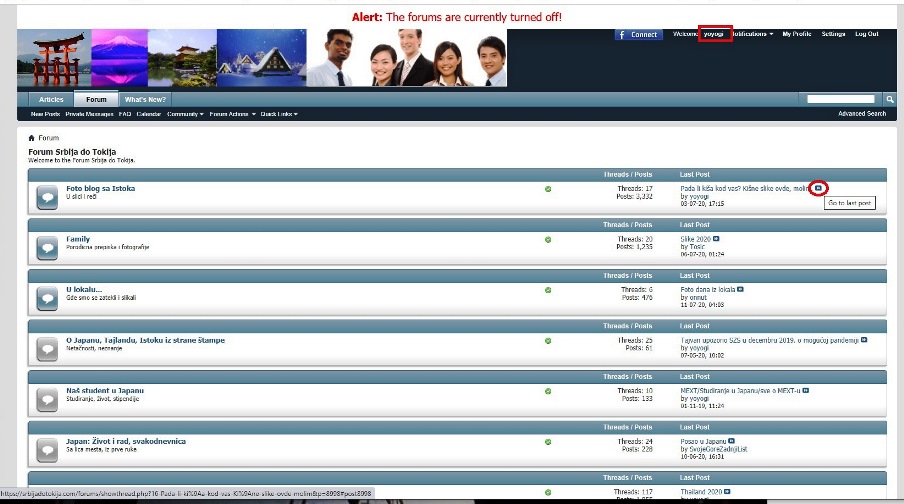904x504 pixels.
Task: Go to last post in Foto blog sa Istoka
Action: pyautogui.click(x=818, y=188)
